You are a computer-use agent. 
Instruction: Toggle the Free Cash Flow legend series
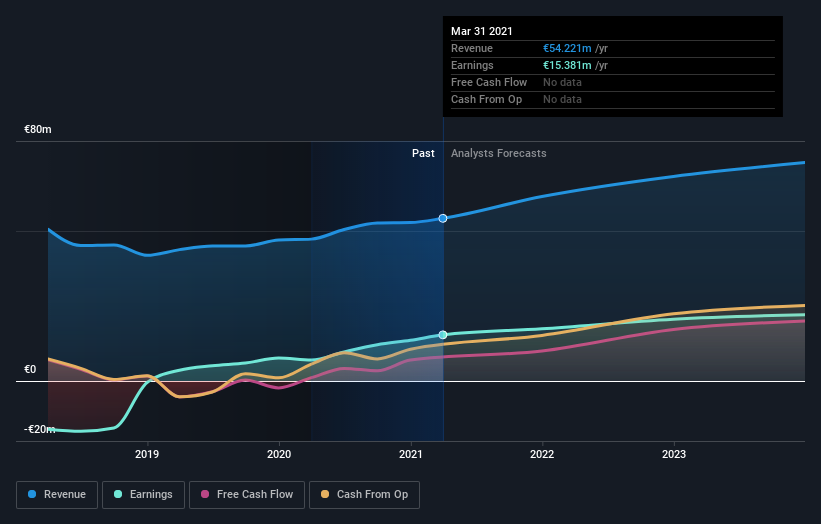[247, 495]
